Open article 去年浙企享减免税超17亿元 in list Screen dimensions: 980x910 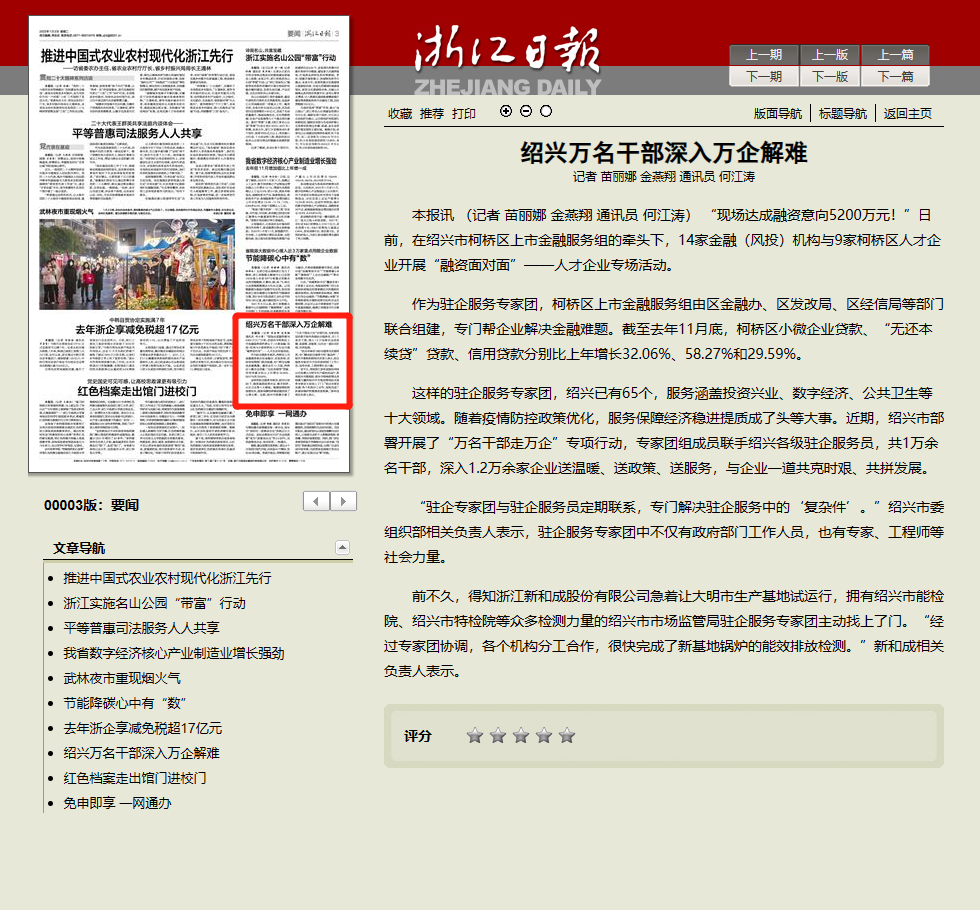(x=142, y=728)
